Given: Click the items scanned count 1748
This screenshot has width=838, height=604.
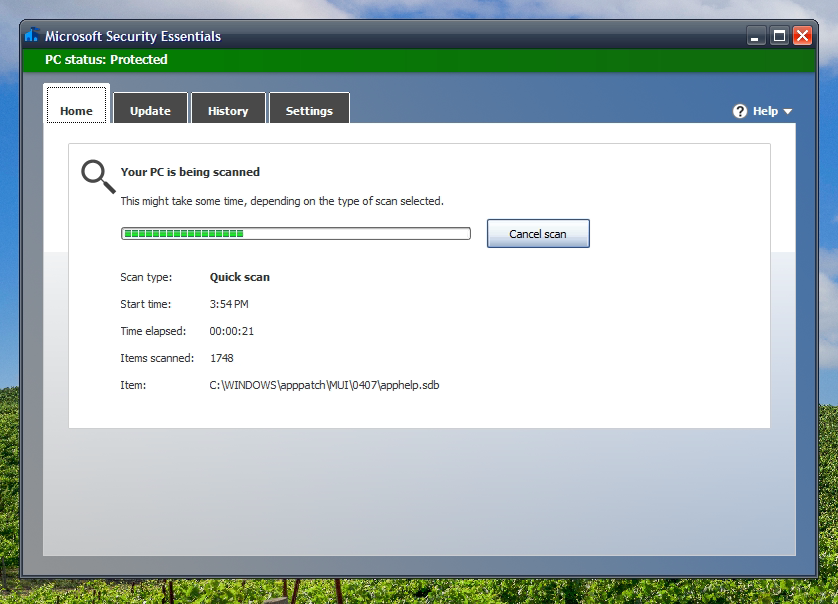Looking at the screenshot, I should 221,358.
